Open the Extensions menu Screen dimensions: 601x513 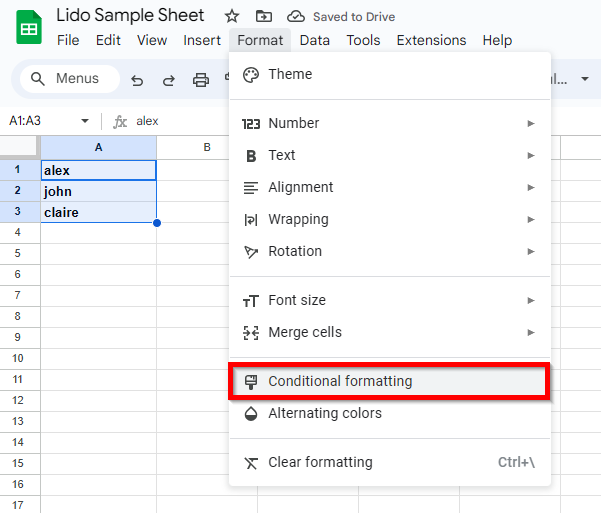[x=431, y=40]
